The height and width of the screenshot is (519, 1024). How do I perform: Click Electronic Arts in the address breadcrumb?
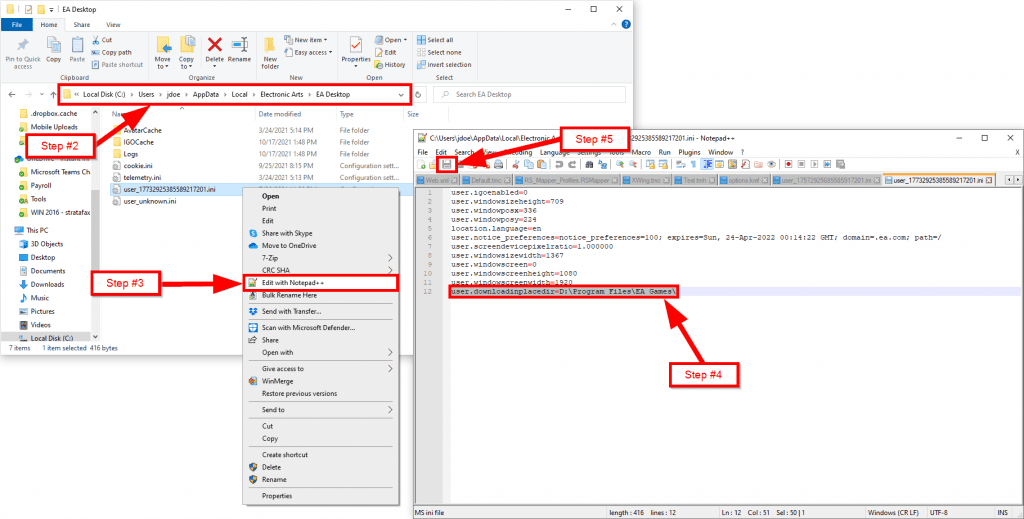[281, 95]
